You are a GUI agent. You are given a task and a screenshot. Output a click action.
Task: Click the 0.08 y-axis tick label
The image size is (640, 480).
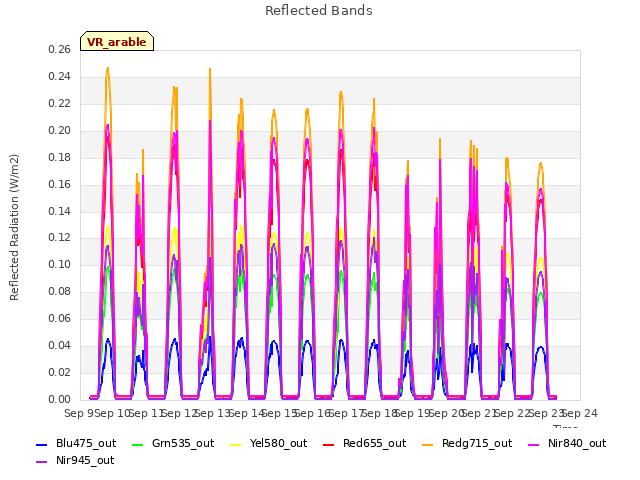click(59, 291)
